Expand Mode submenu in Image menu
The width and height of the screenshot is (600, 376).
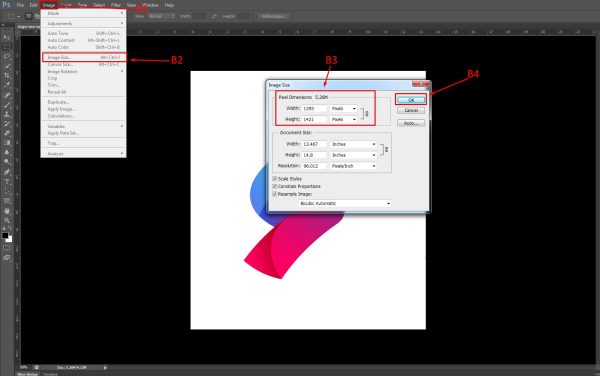[83, 13]
